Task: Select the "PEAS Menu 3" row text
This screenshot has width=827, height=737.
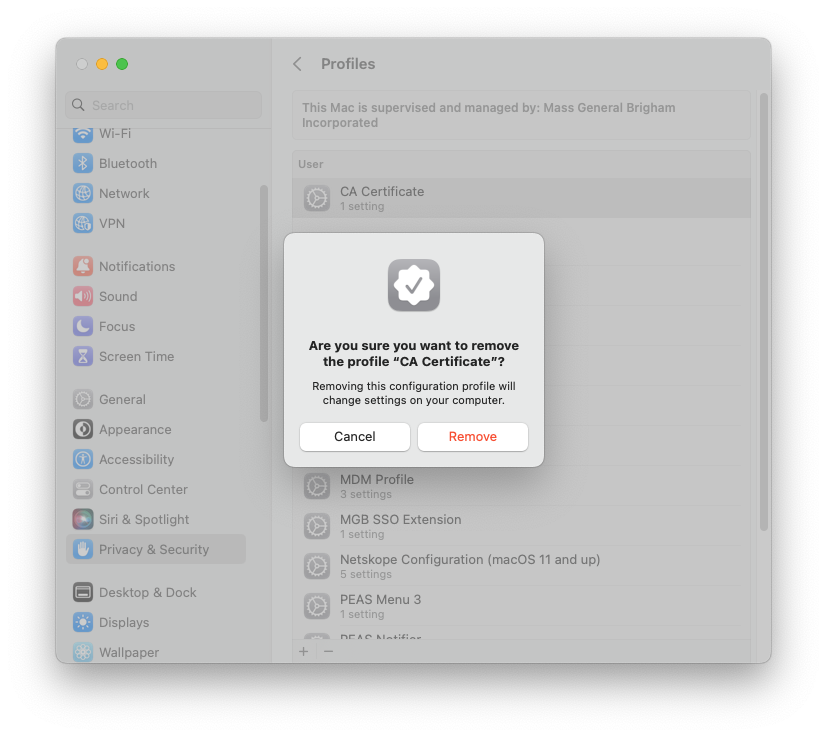Action: coord(380,600)
